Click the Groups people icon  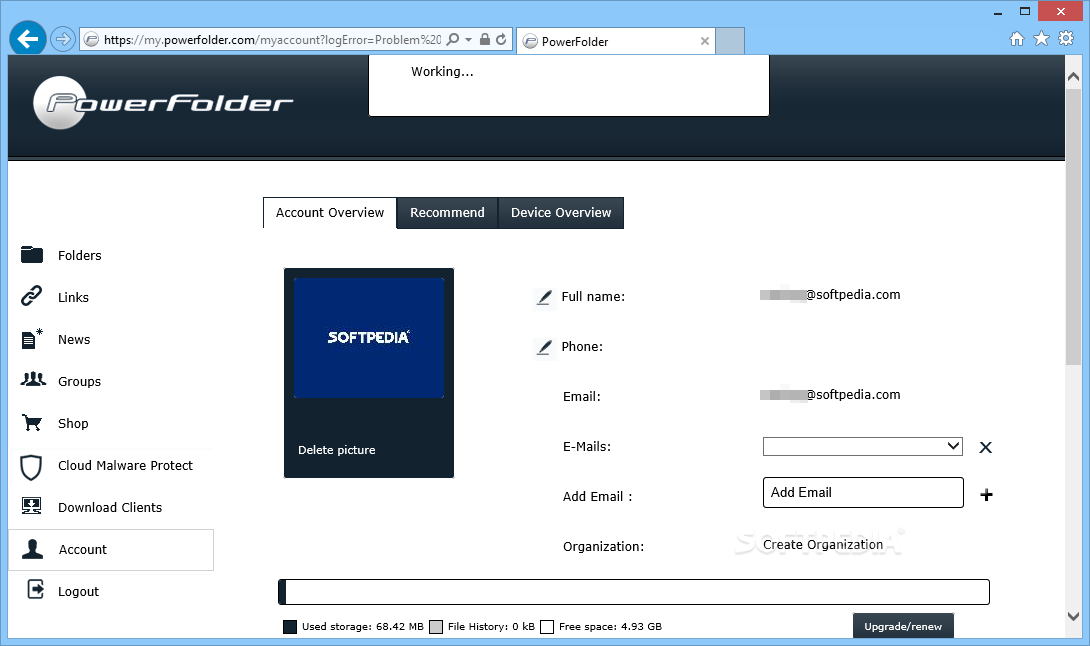pos(33,380)
